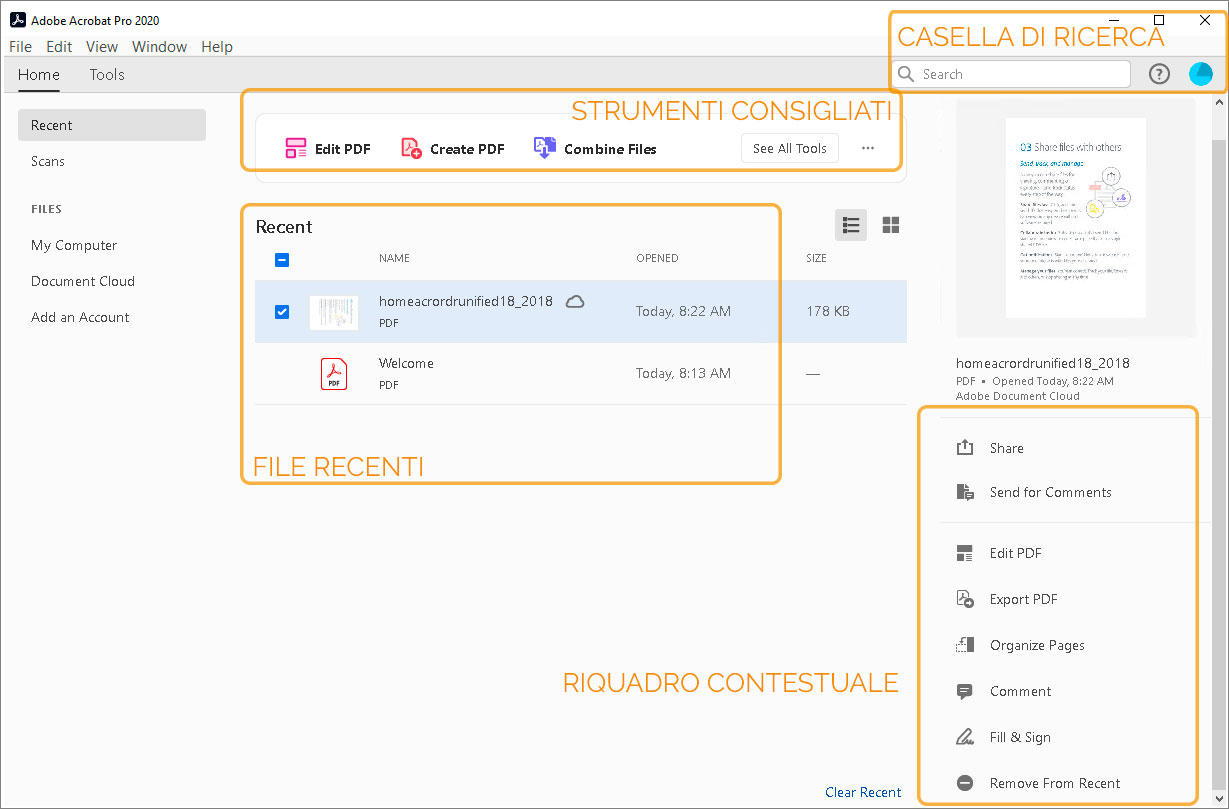Image resolution: width=1229 pixels, height=809 pixels.
Task: Open the user profile avatar
Action: click(1200, 74)
